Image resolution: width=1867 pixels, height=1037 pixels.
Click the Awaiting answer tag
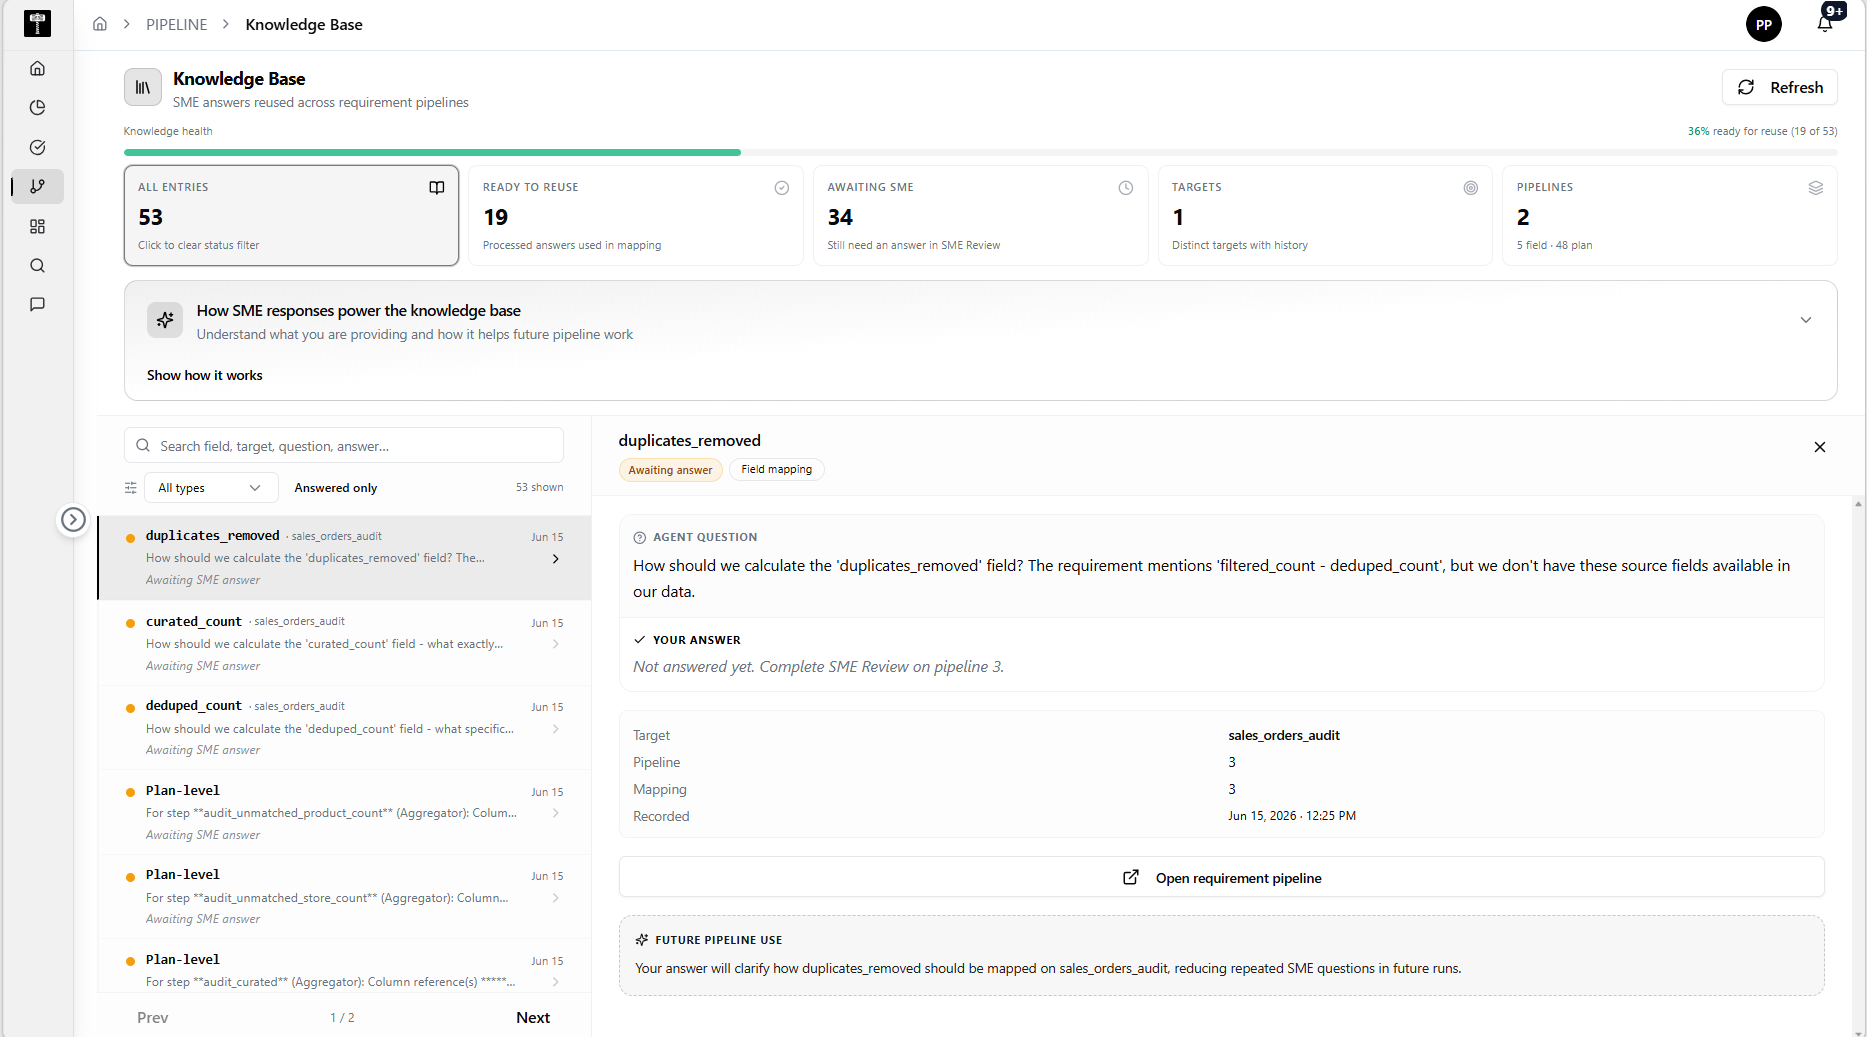click(670, 470)
